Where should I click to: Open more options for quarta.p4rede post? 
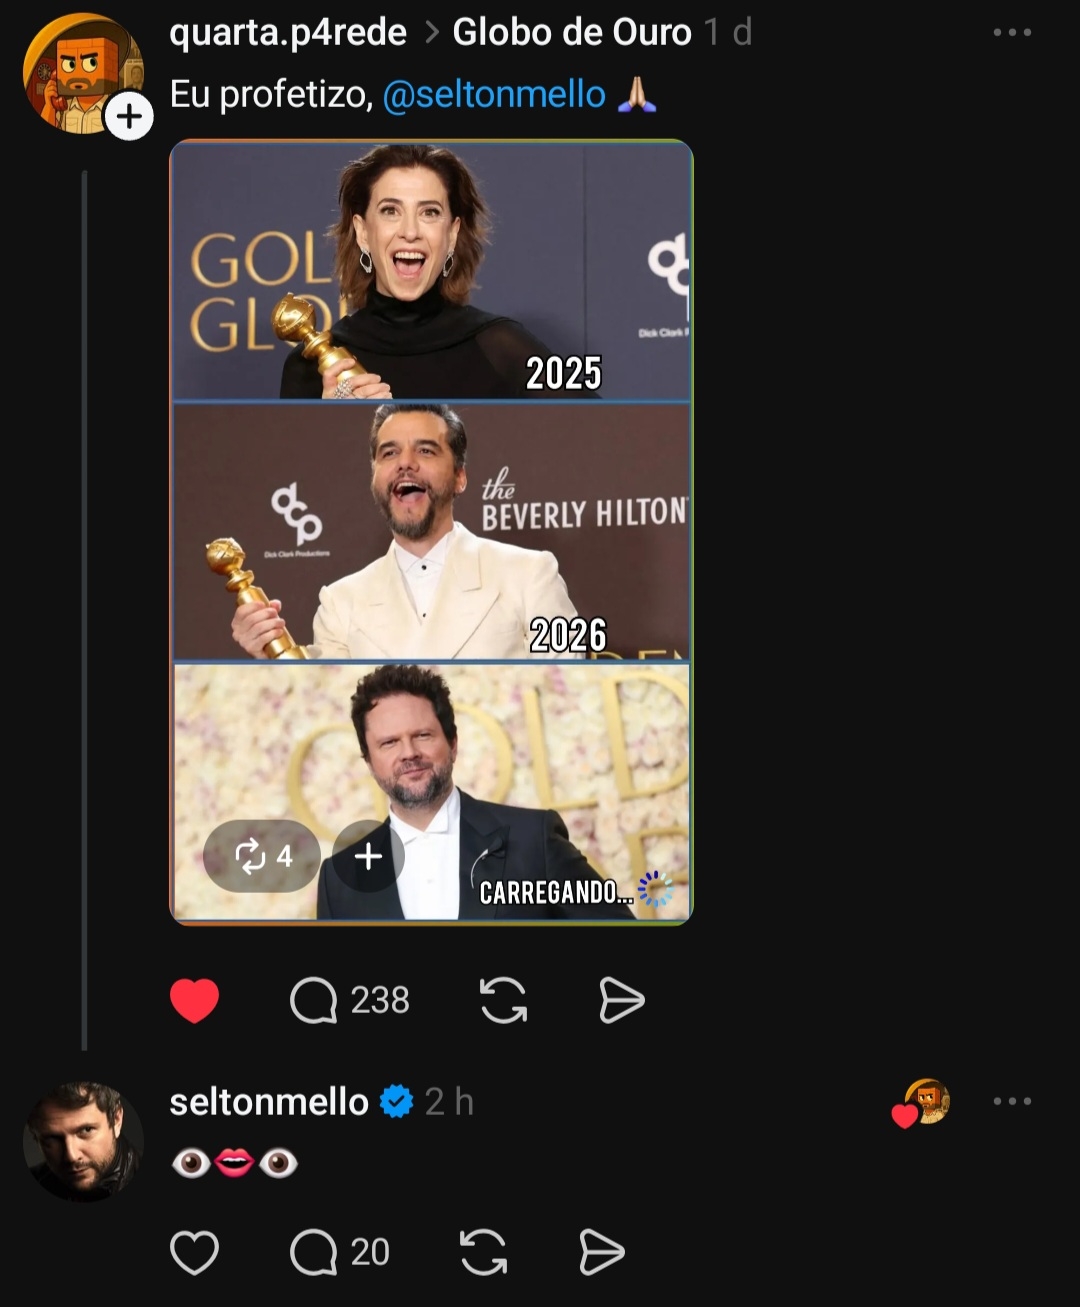pos(1012,33)
